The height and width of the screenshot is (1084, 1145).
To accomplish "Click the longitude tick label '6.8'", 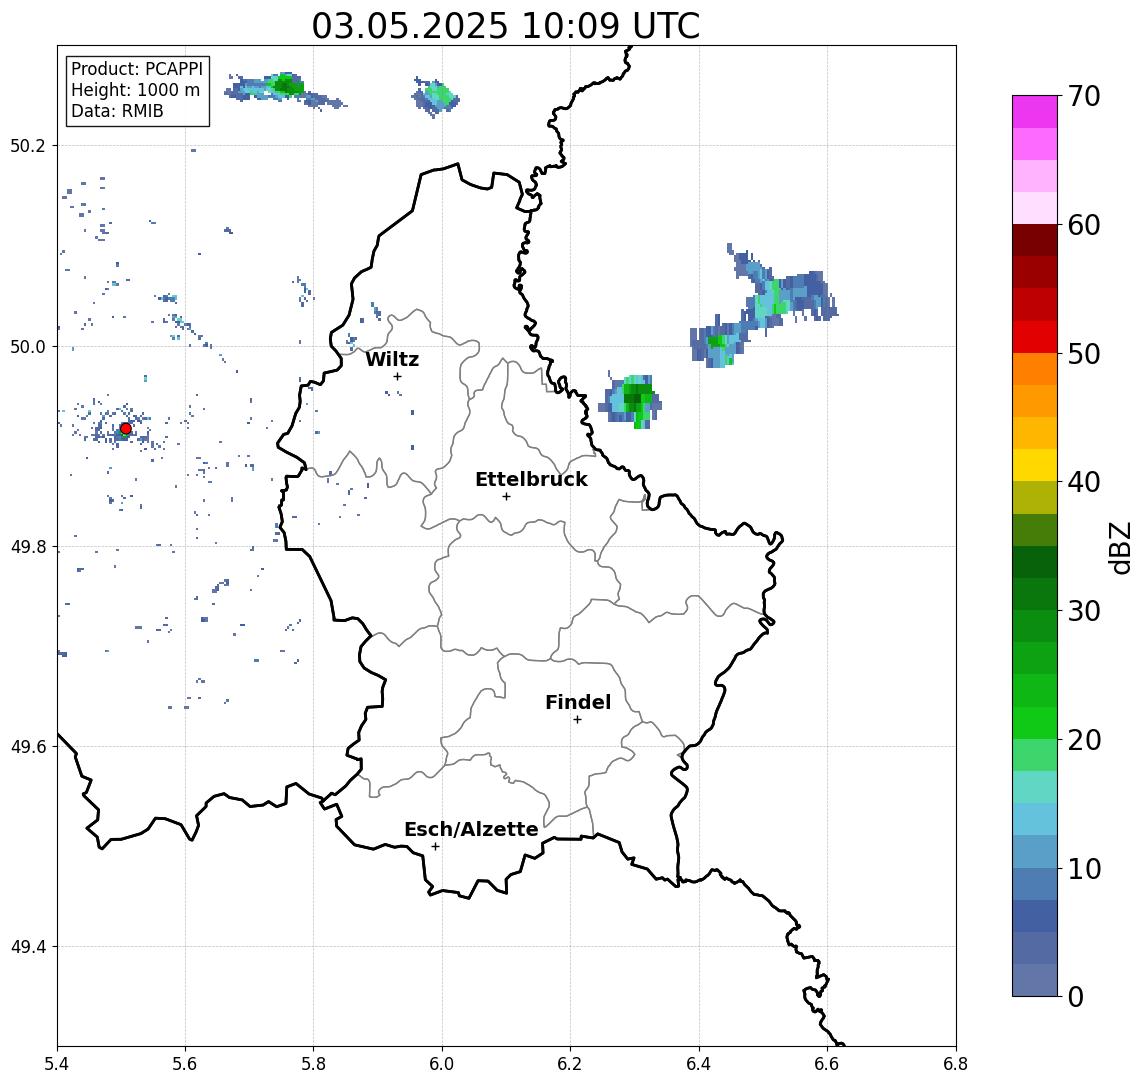I will click(955, 1064).
